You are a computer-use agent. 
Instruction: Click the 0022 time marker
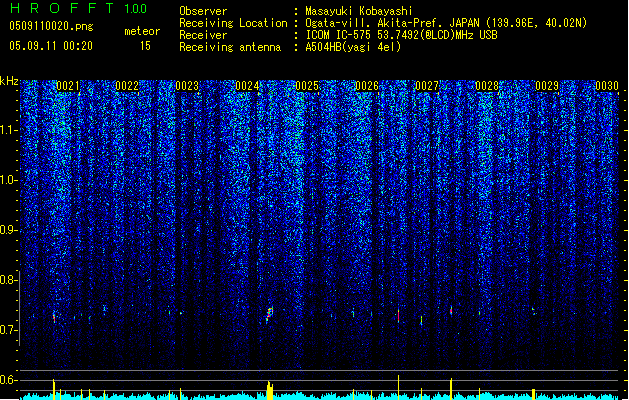(127, 86)
